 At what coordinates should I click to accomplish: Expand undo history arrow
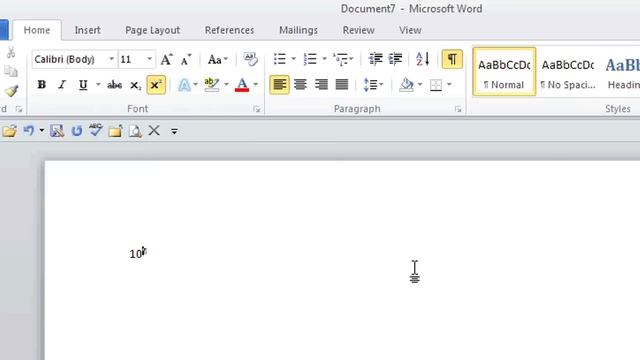[x=42, y=131]
